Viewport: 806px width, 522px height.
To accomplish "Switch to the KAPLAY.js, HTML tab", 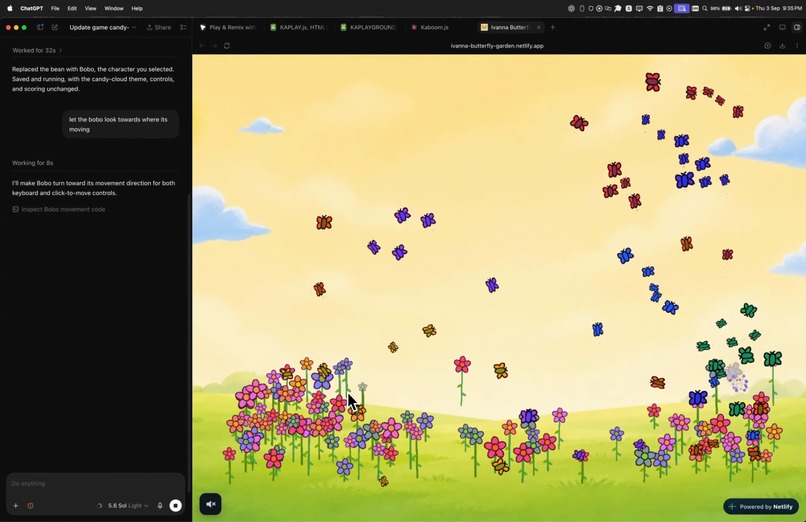I will (x=298, y=27).
